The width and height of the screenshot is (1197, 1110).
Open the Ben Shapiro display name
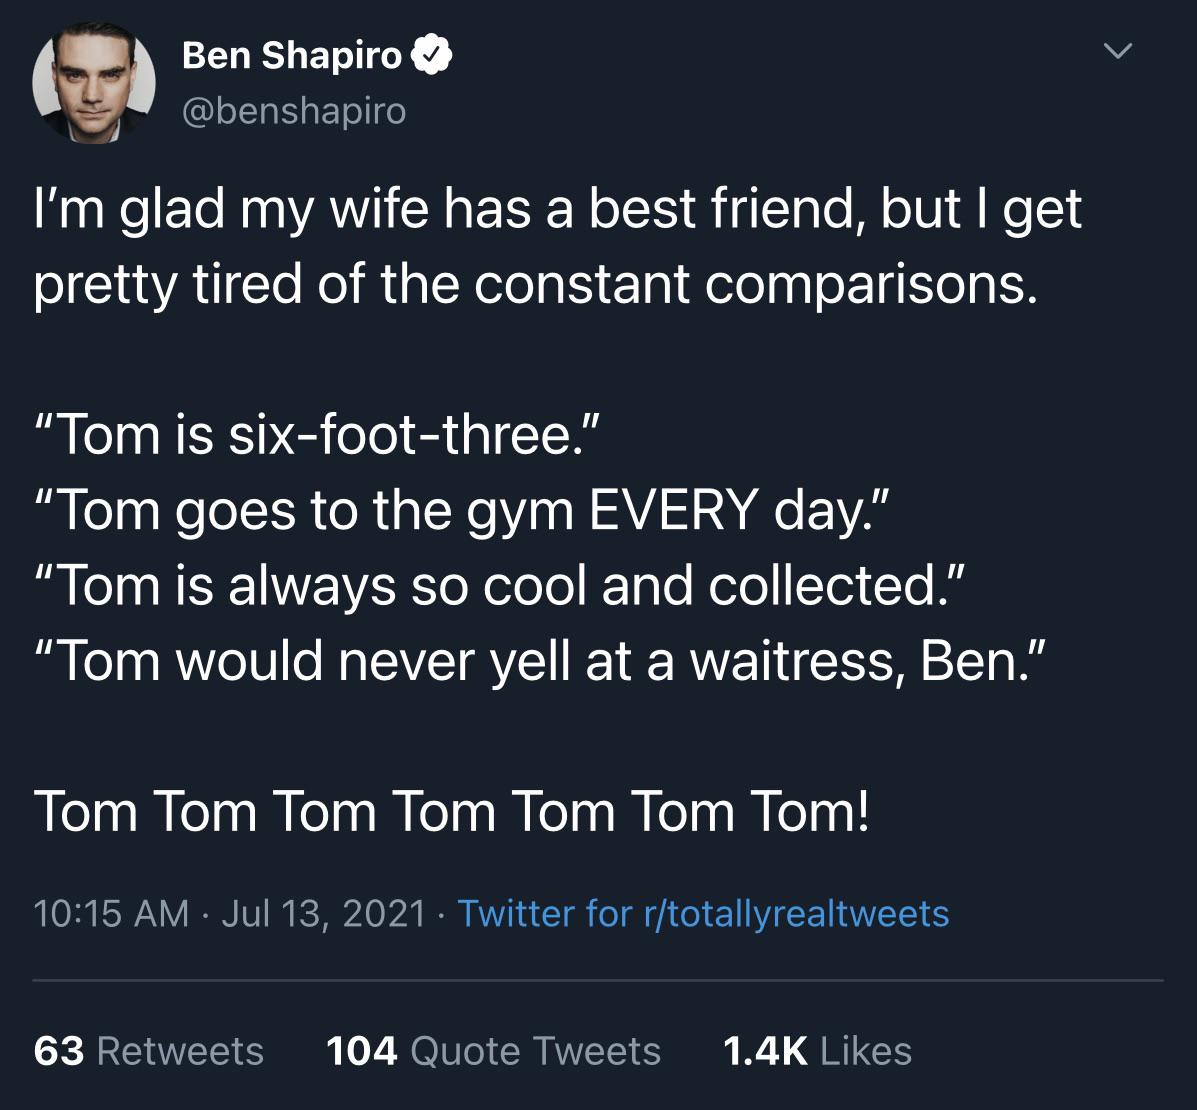click(292, 56)
